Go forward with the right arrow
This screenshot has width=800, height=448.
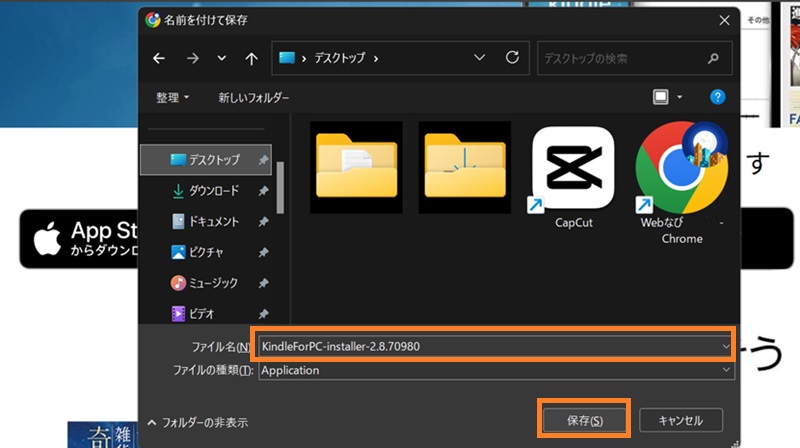click(192, 59)
